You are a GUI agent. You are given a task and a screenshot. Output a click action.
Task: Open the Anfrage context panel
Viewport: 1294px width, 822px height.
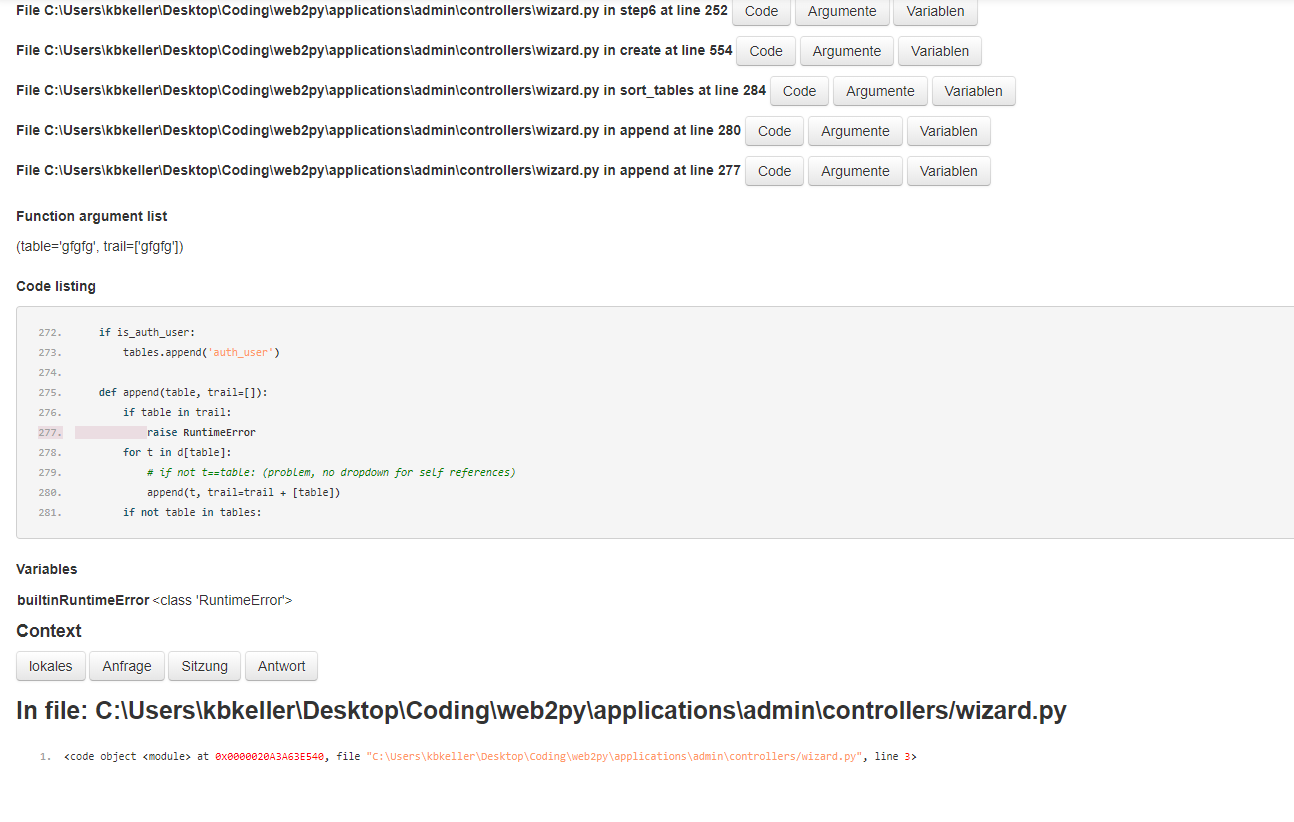pos(126,665)
